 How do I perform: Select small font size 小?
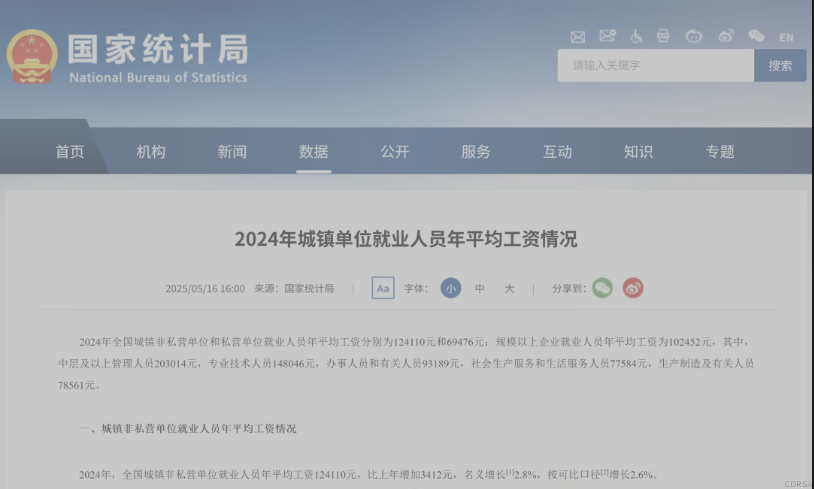point(451,288)
